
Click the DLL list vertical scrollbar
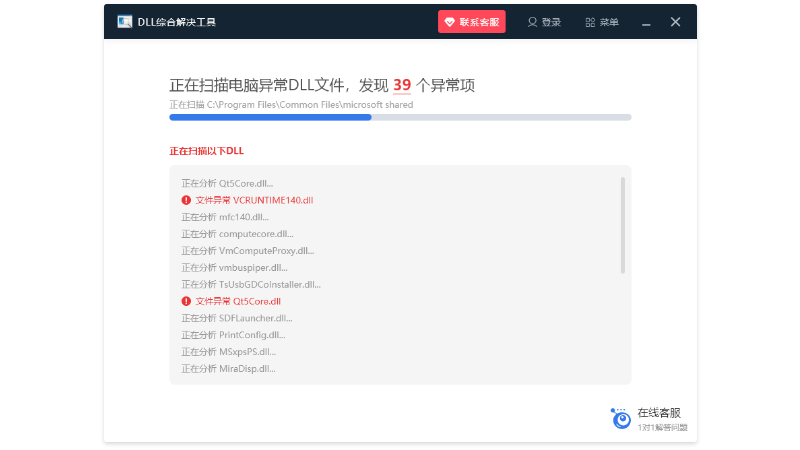(623, 225)
